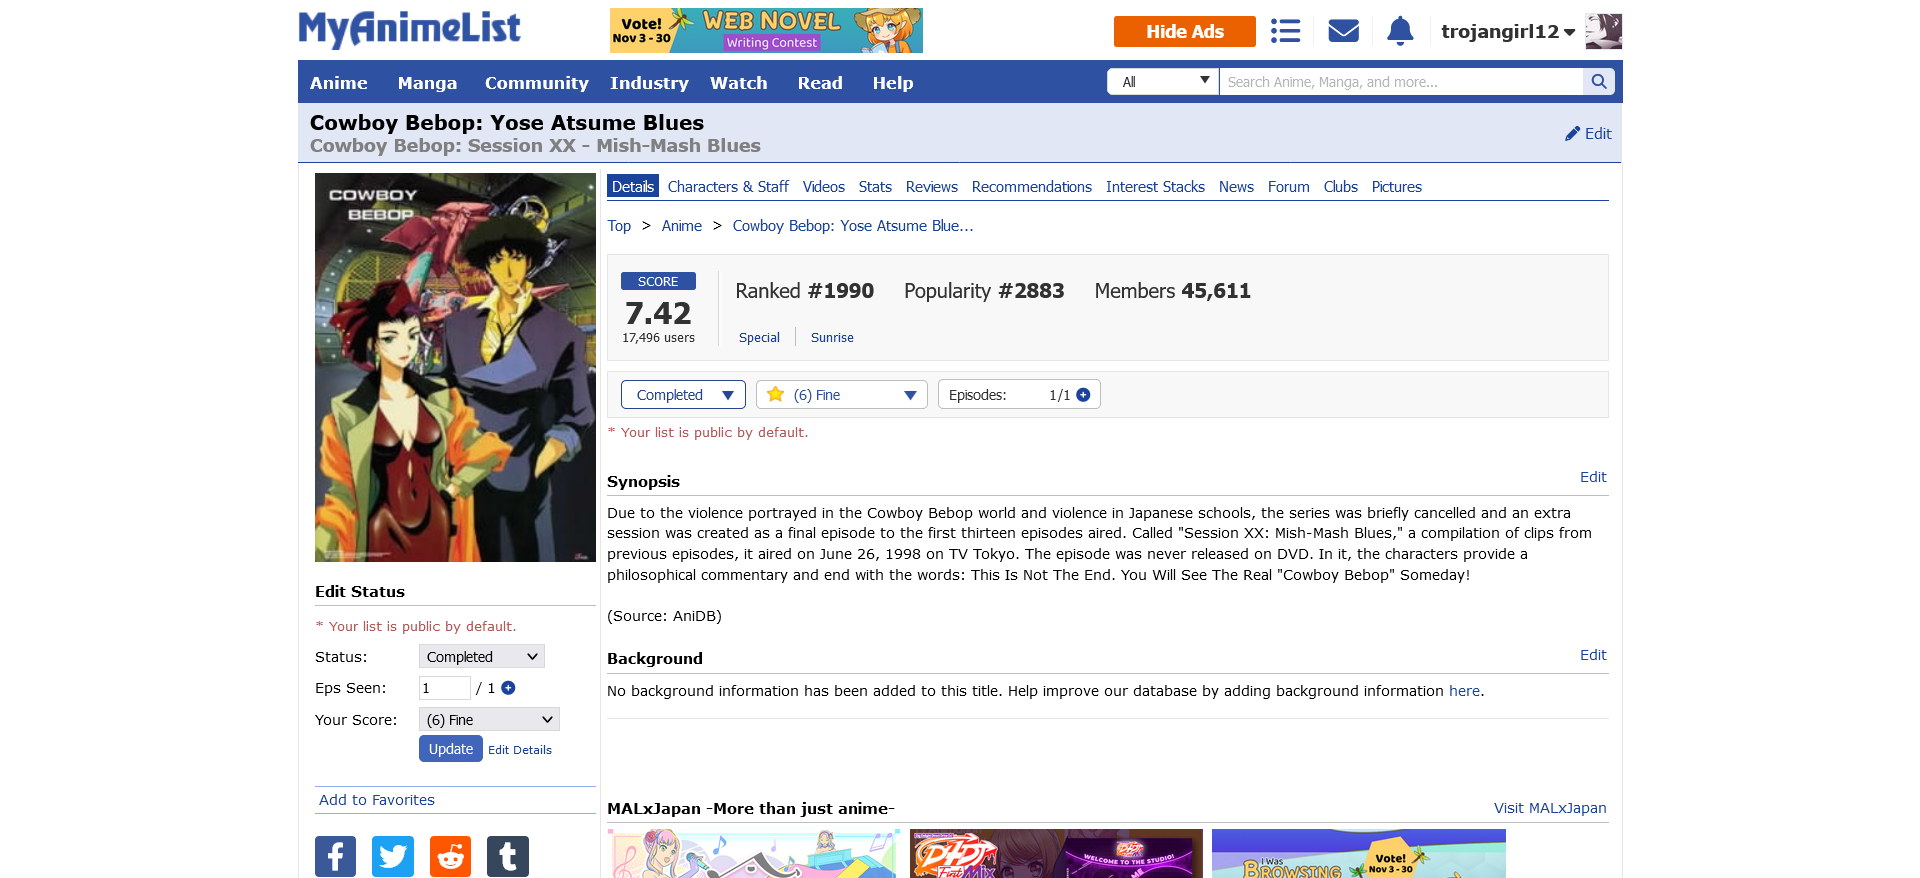
Task: Click the Background Edit link
Action: tap(1593, 655)
